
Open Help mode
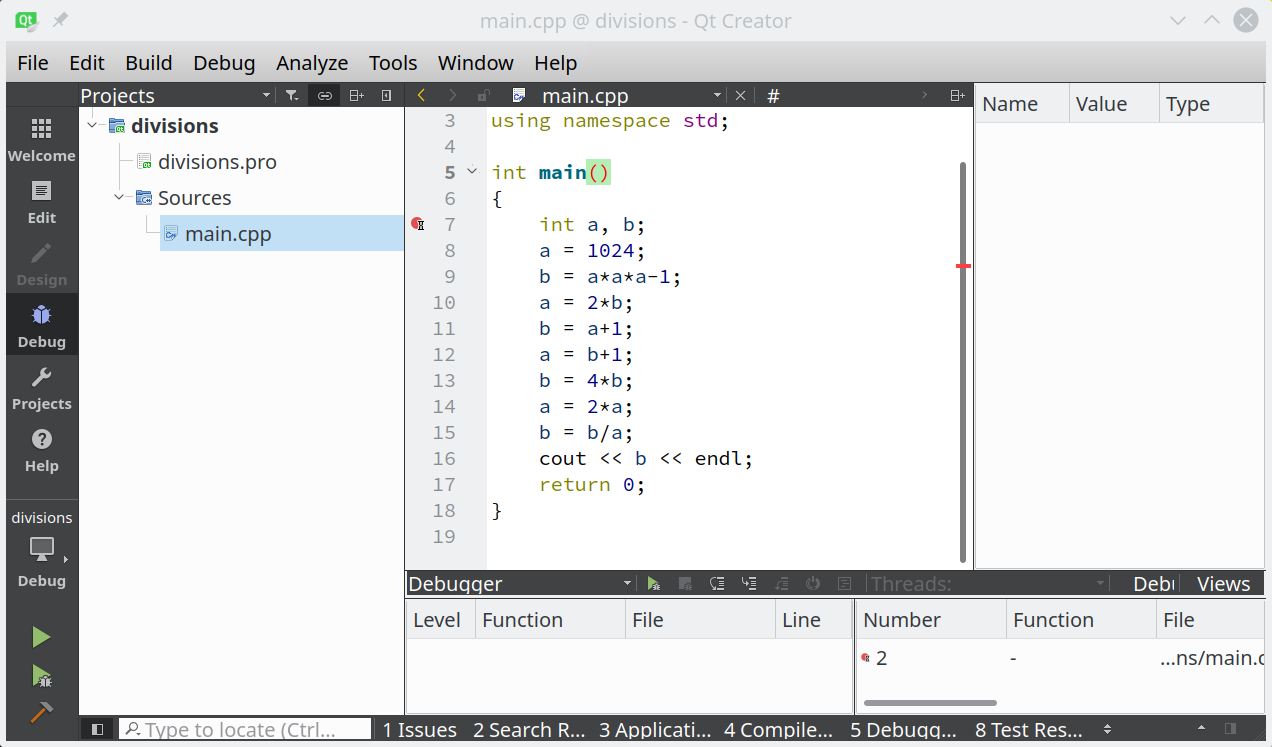(x=41, y=450)
